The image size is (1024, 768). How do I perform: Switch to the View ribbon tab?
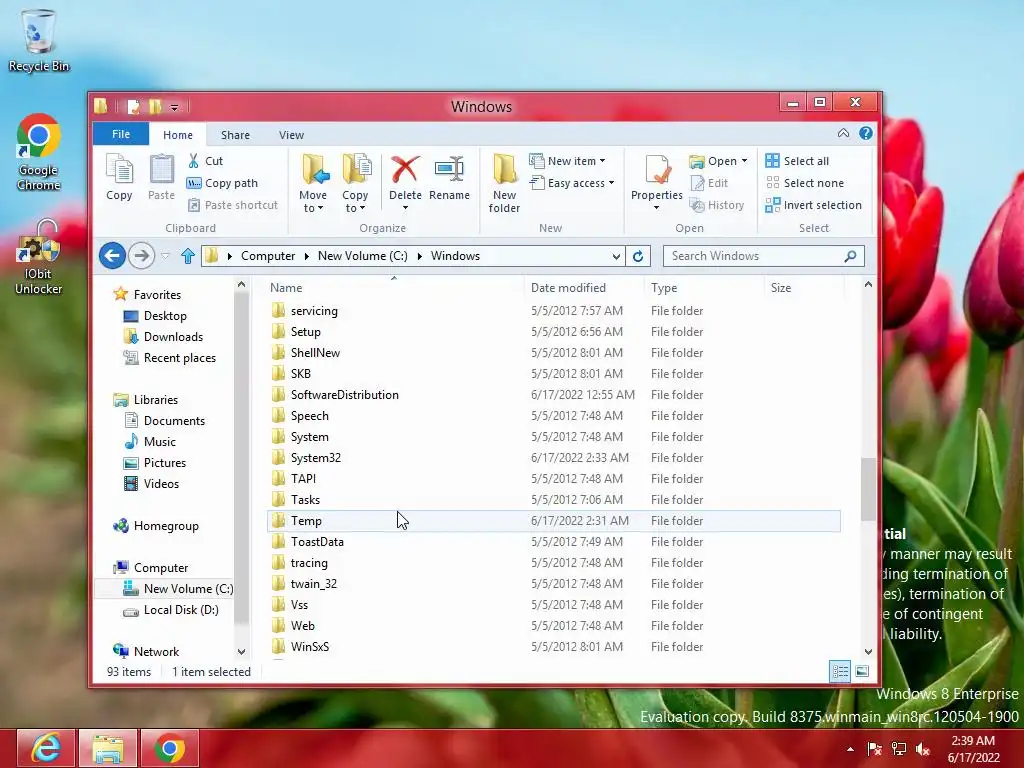pos(291,135)
